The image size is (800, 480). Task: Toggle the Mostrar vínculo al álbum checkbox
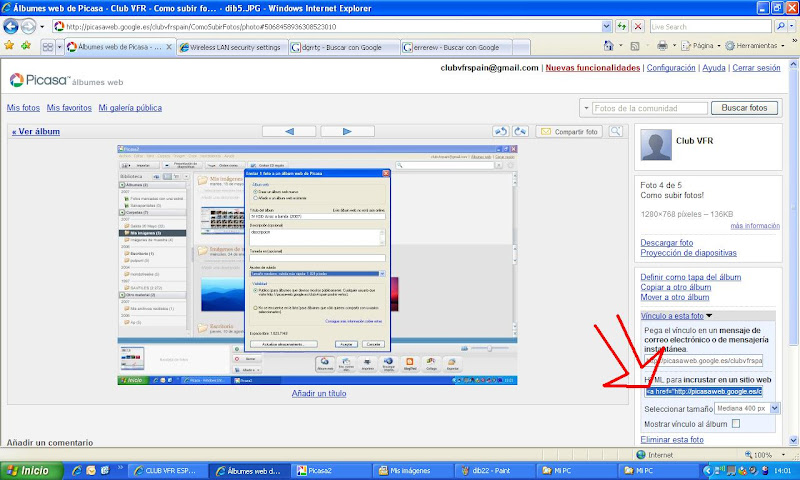[736, 423]
